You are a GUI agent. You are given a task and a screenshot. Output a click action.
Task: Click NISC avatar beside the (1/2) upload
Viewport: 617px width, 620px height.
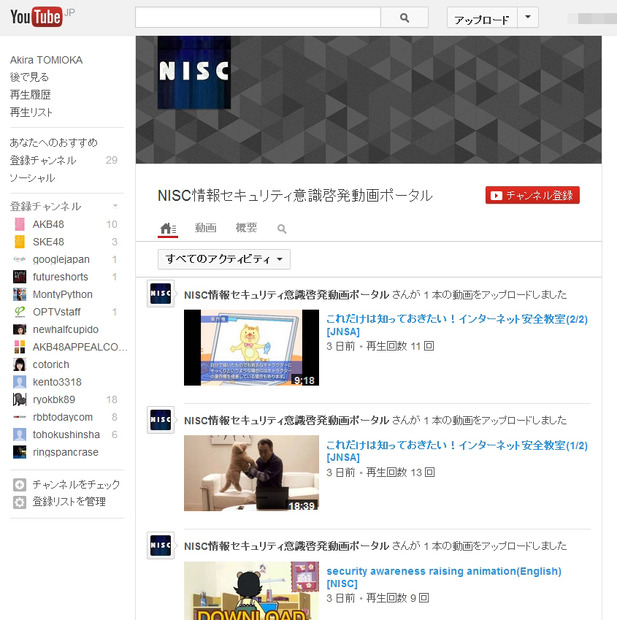tap(161, 420)
